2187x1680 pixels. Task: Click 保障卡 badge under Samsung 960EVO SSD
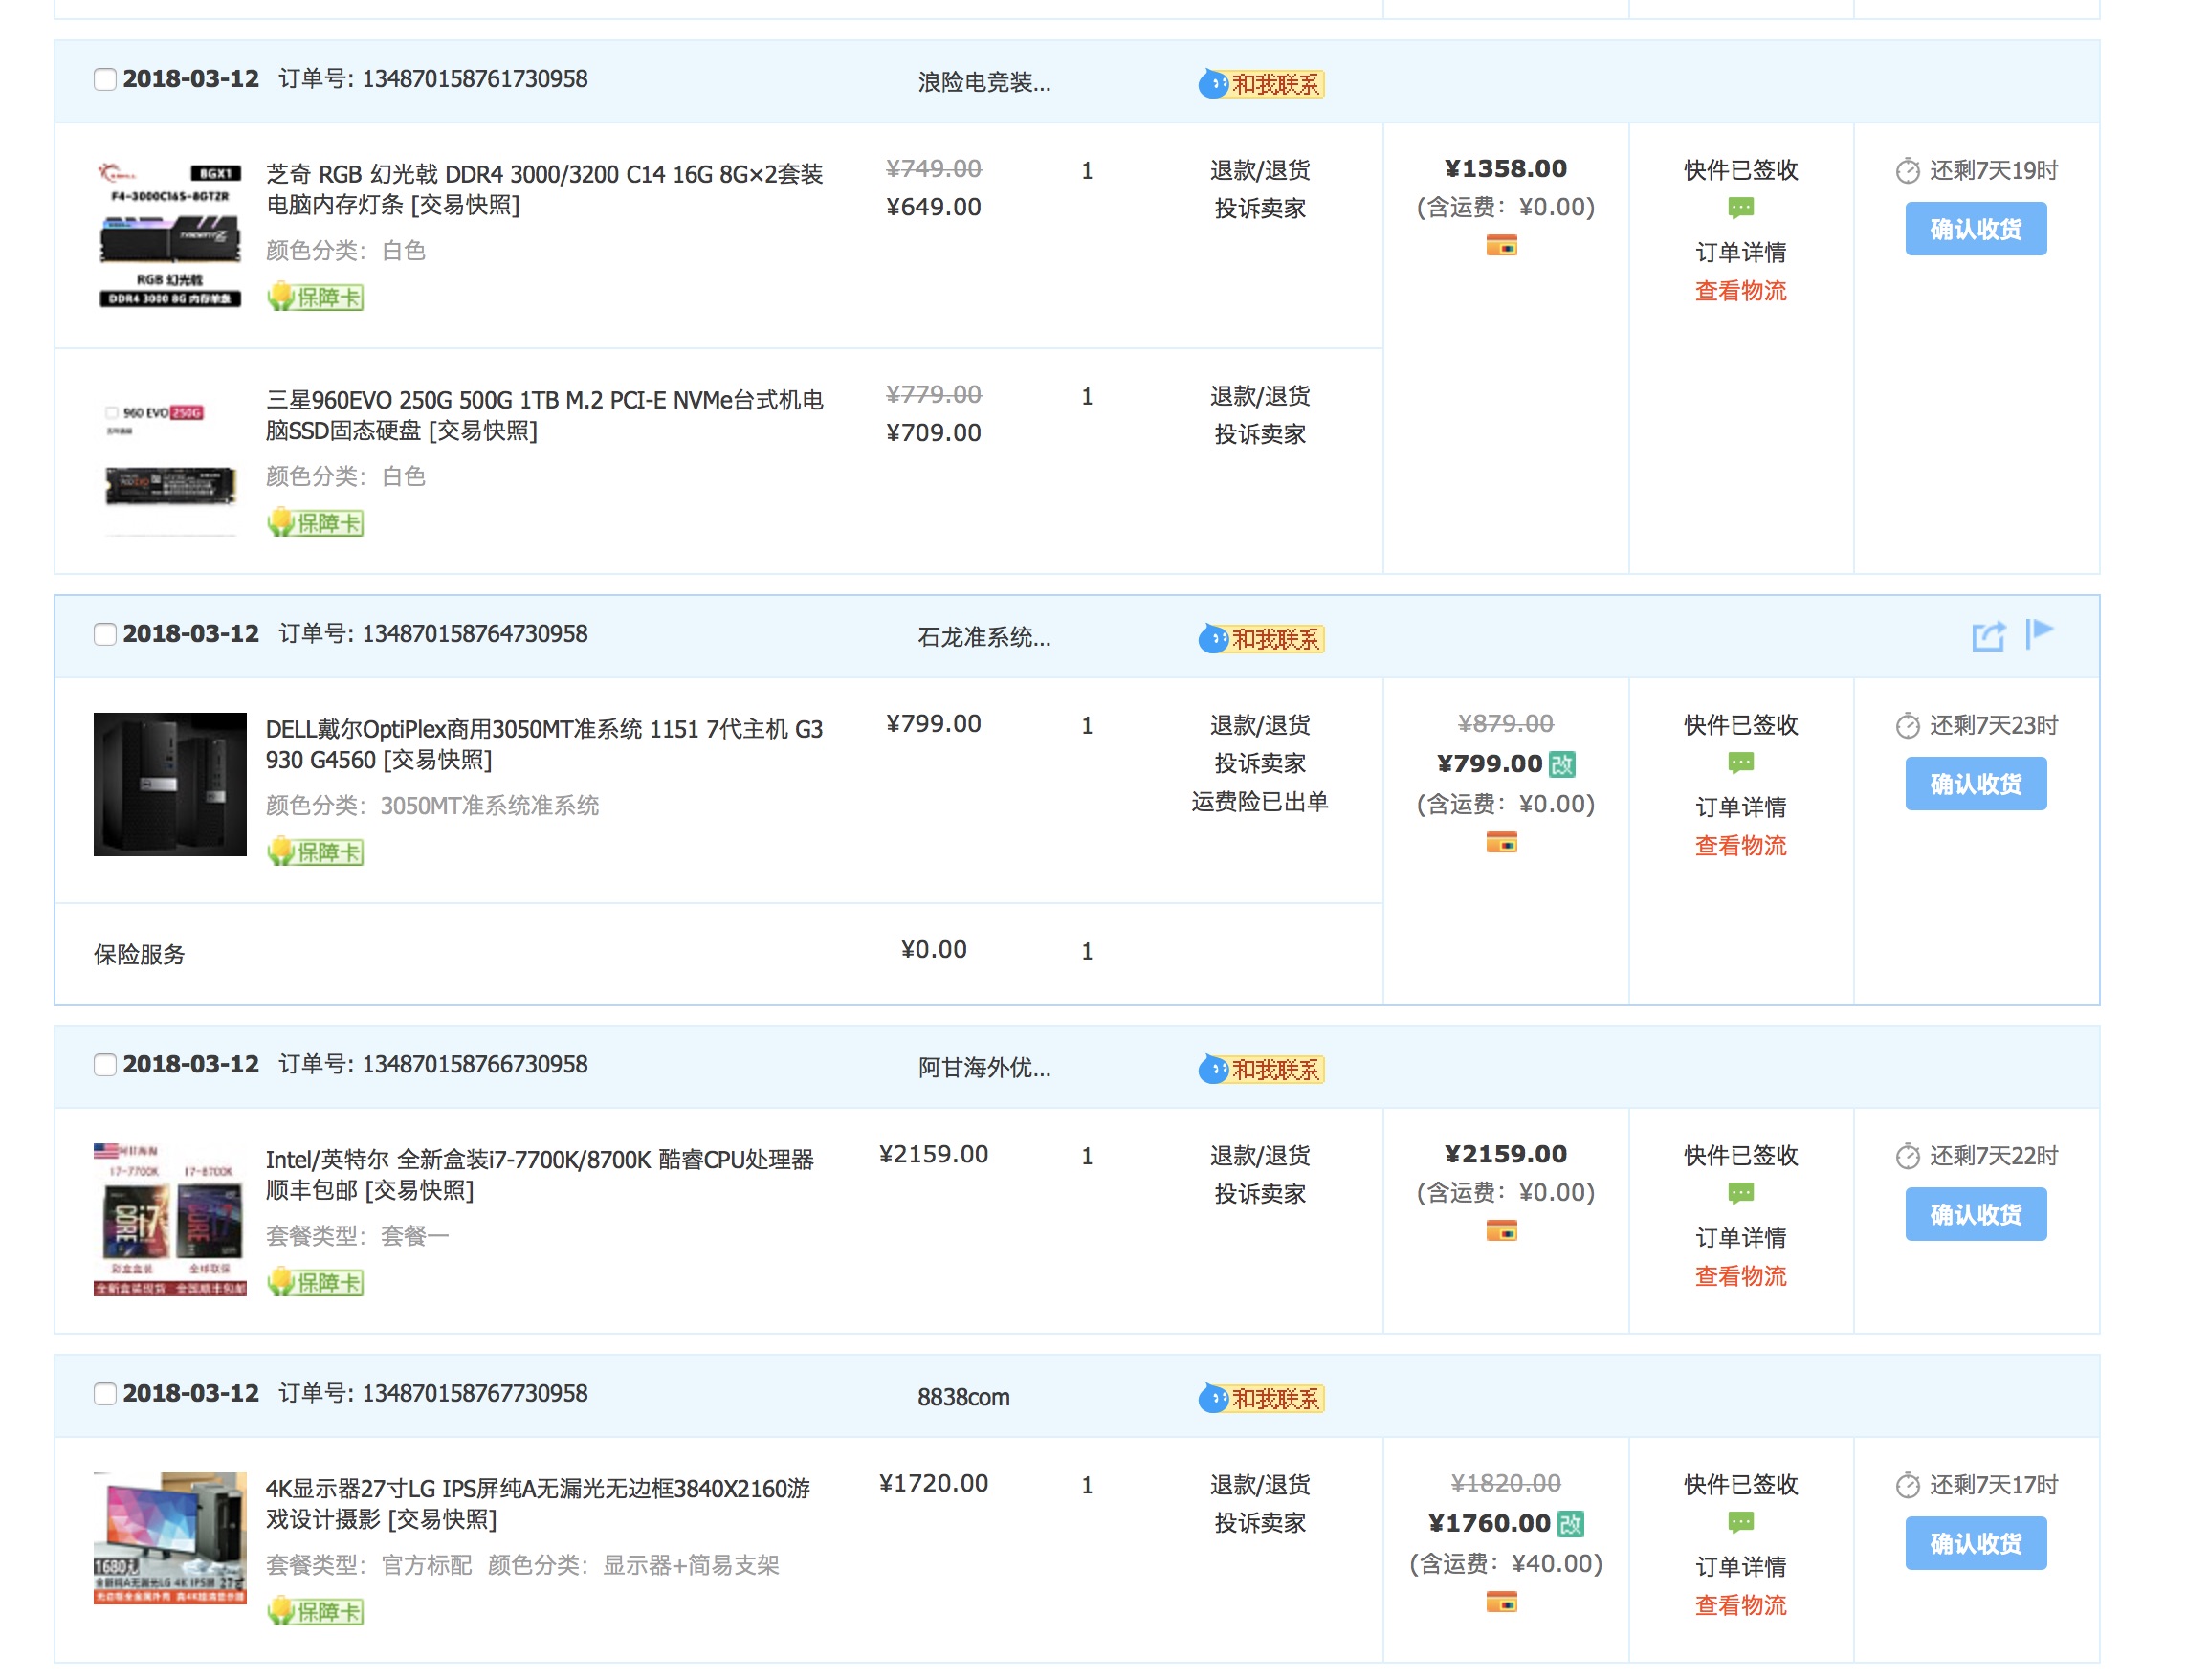315,522
